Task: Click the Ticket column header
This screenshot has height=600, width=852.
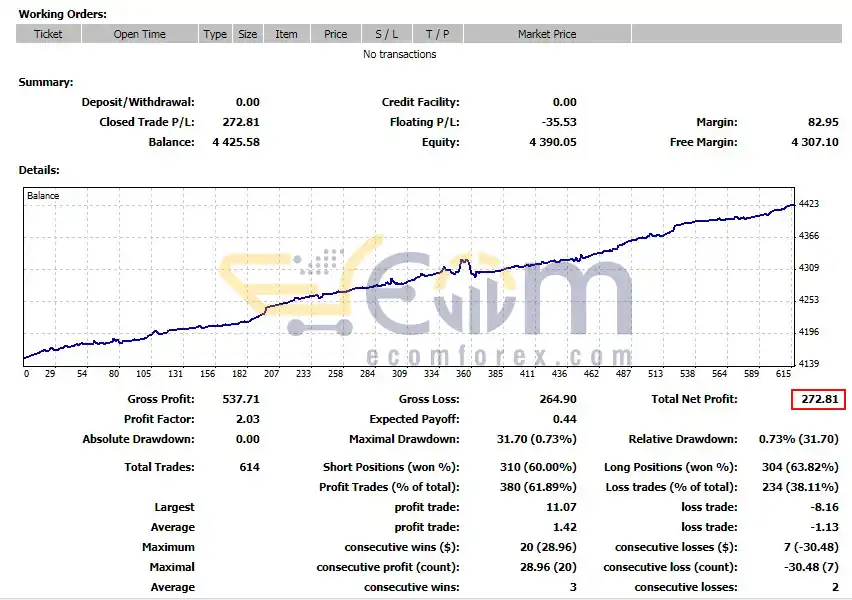Action: (x=48, y=34)
